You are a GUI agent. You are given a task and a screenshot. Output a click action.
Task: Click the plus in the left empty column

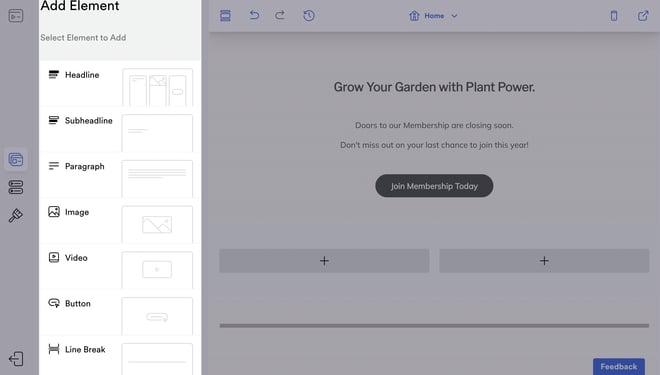pos(324,261)
